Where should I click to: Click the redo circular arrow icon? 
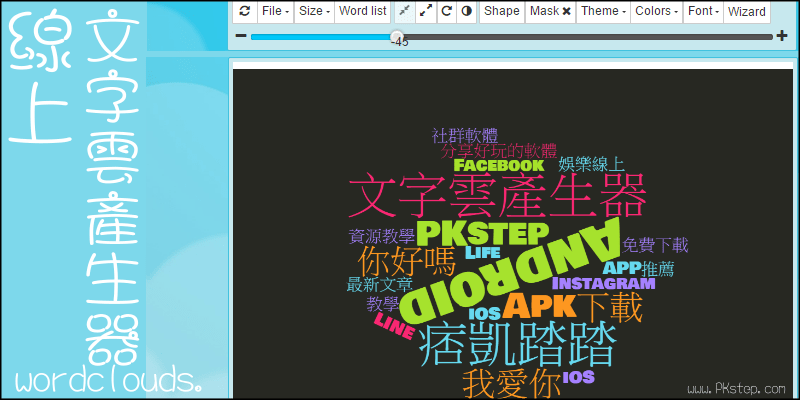[x=446, y=11]
